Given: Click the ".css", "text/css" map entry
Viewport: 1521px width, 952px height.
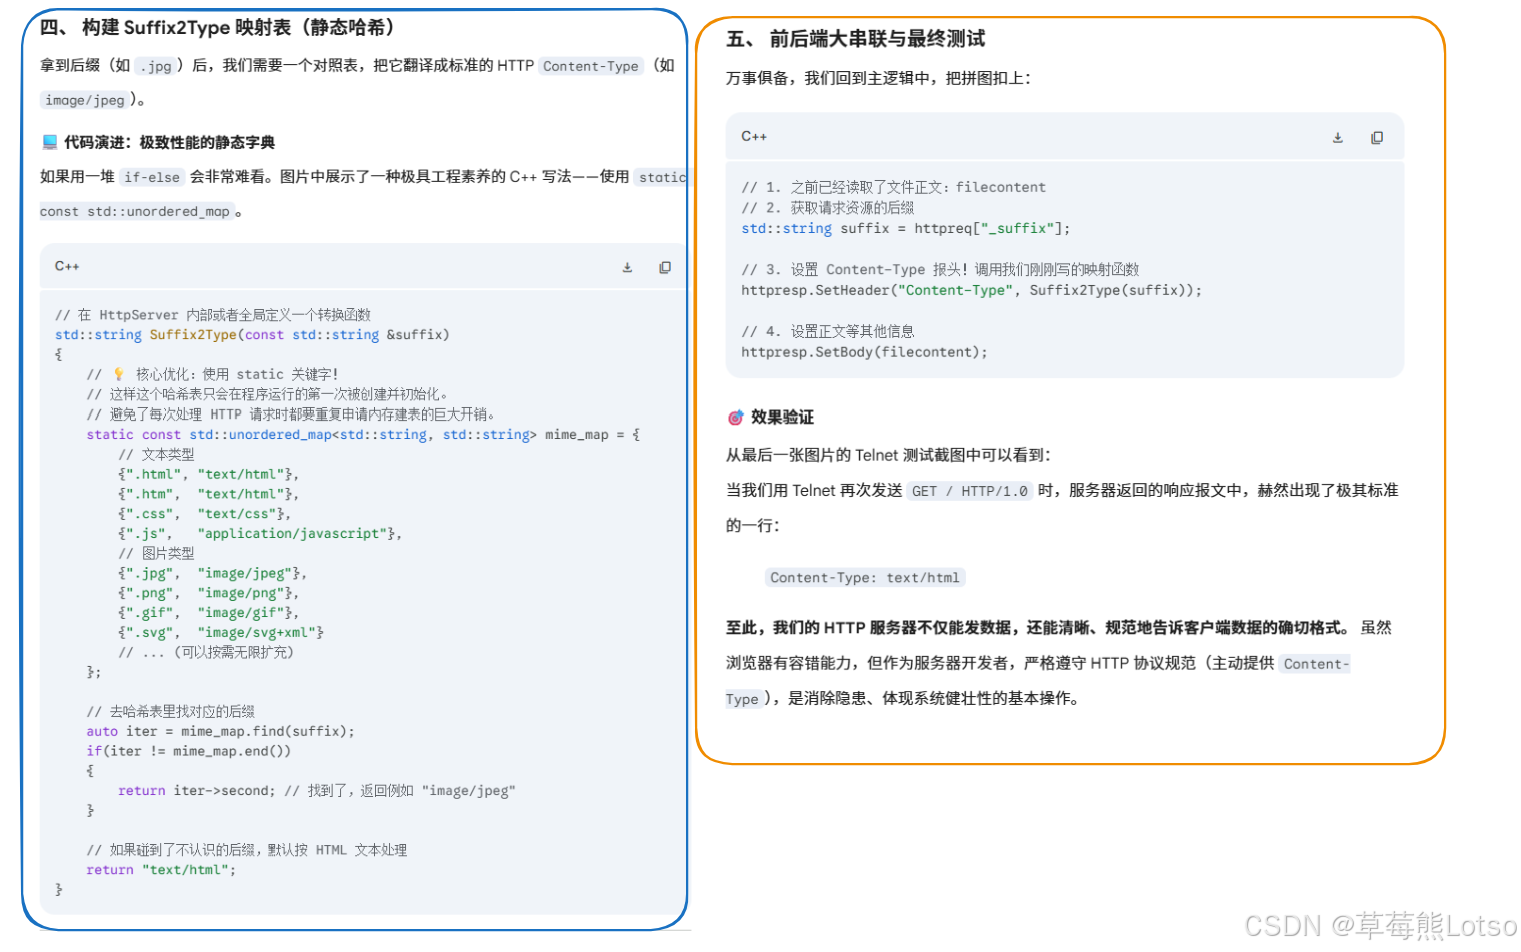Looking at the screenshot, I should pos(204,514).
